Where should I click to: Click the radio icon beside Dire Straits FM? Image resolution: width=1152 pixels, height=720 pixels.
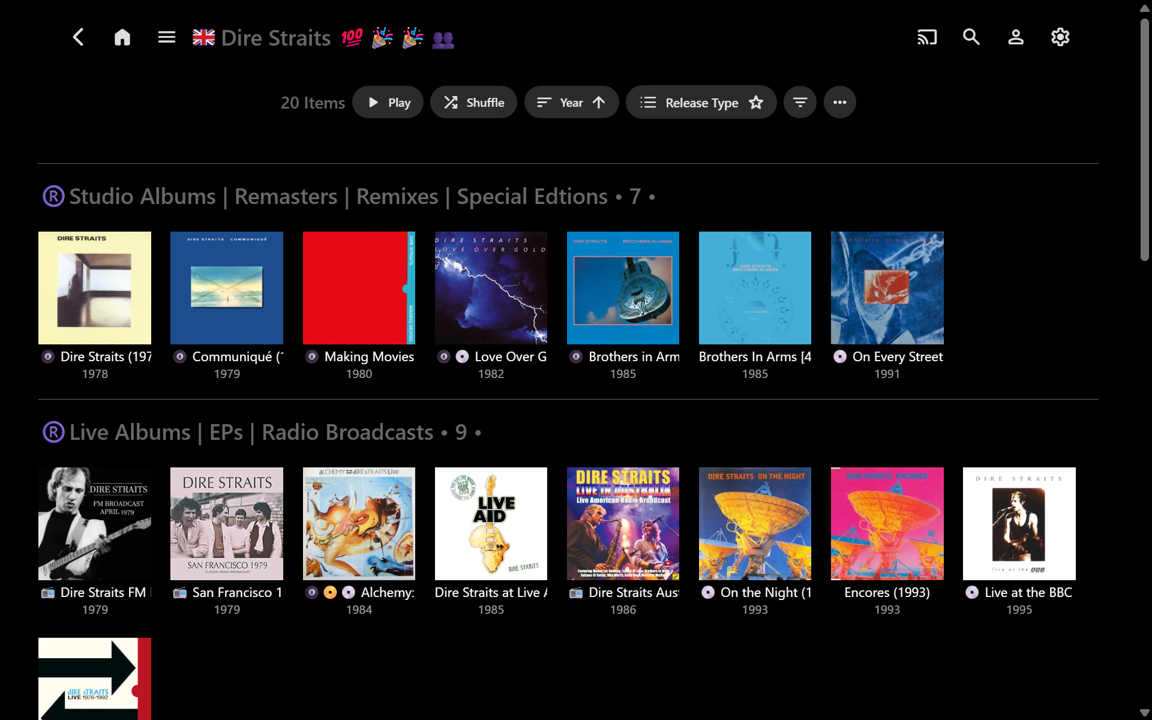tap(48, 593)
